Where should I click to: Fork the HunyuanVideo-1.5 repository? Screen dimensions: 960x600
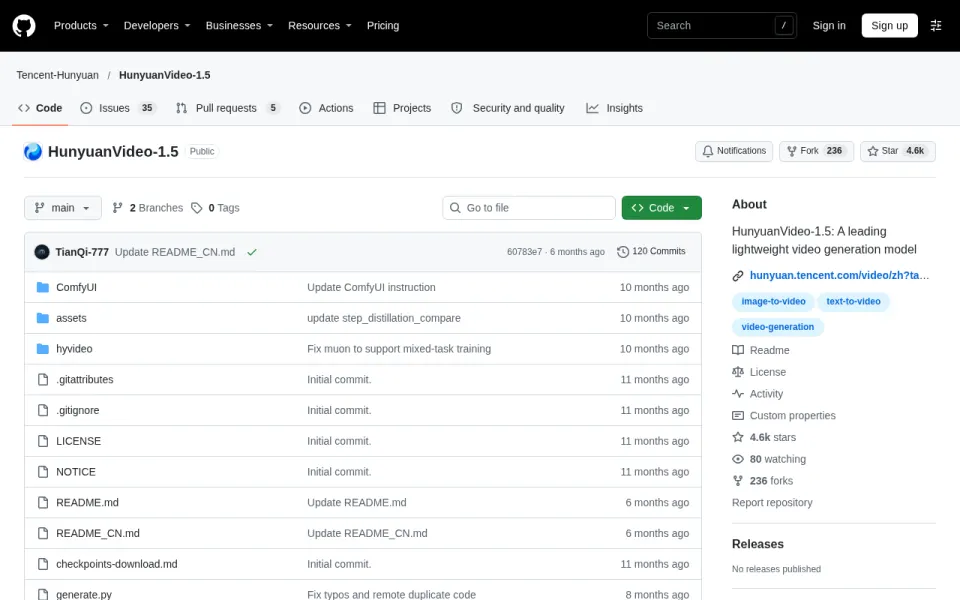coord(816,151)
